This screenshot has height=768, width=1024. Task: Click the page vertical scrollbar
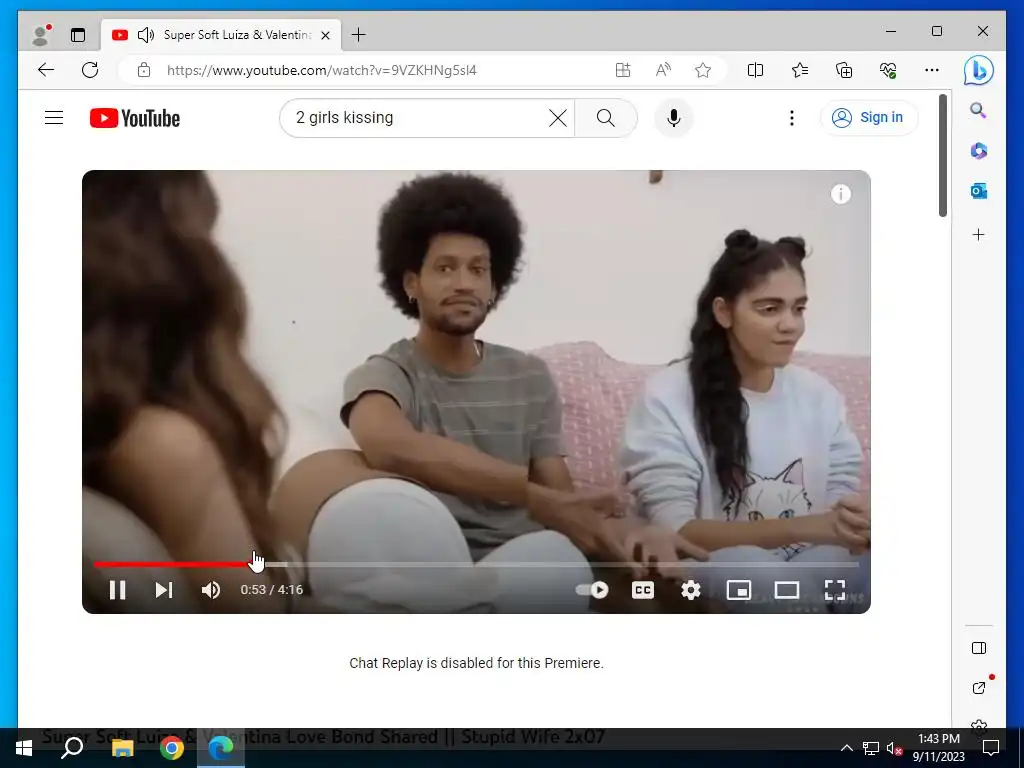pyautogui.click(x=942, y=155)
